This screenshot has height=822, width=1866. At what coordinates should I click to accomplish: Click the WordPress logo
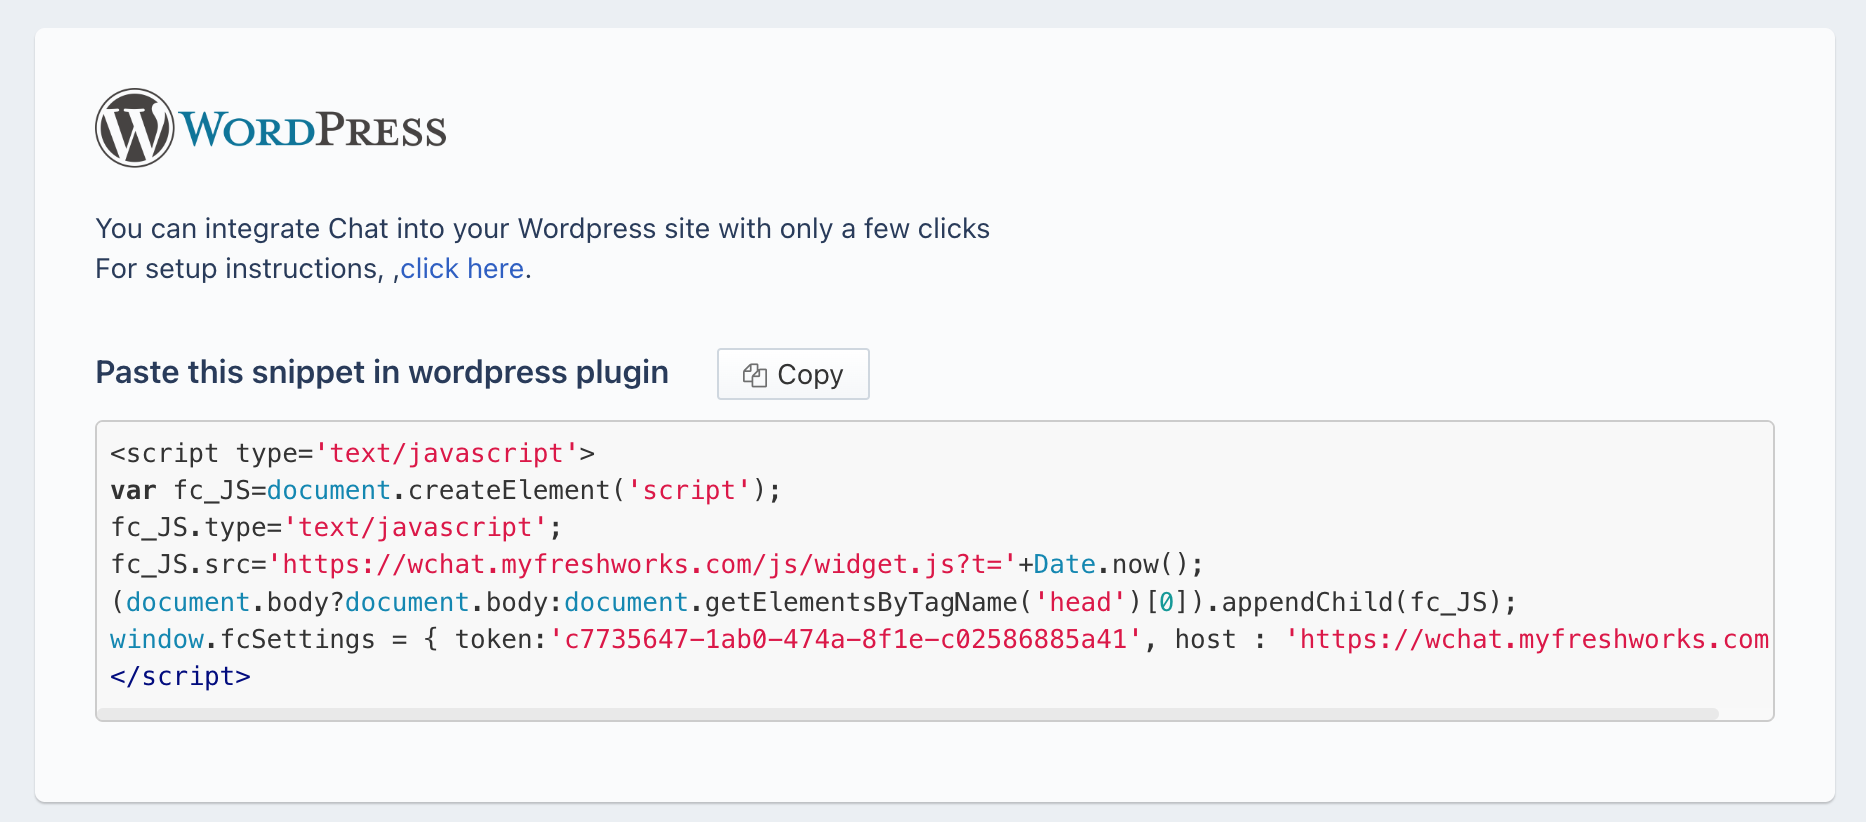[x=271, y=128]
